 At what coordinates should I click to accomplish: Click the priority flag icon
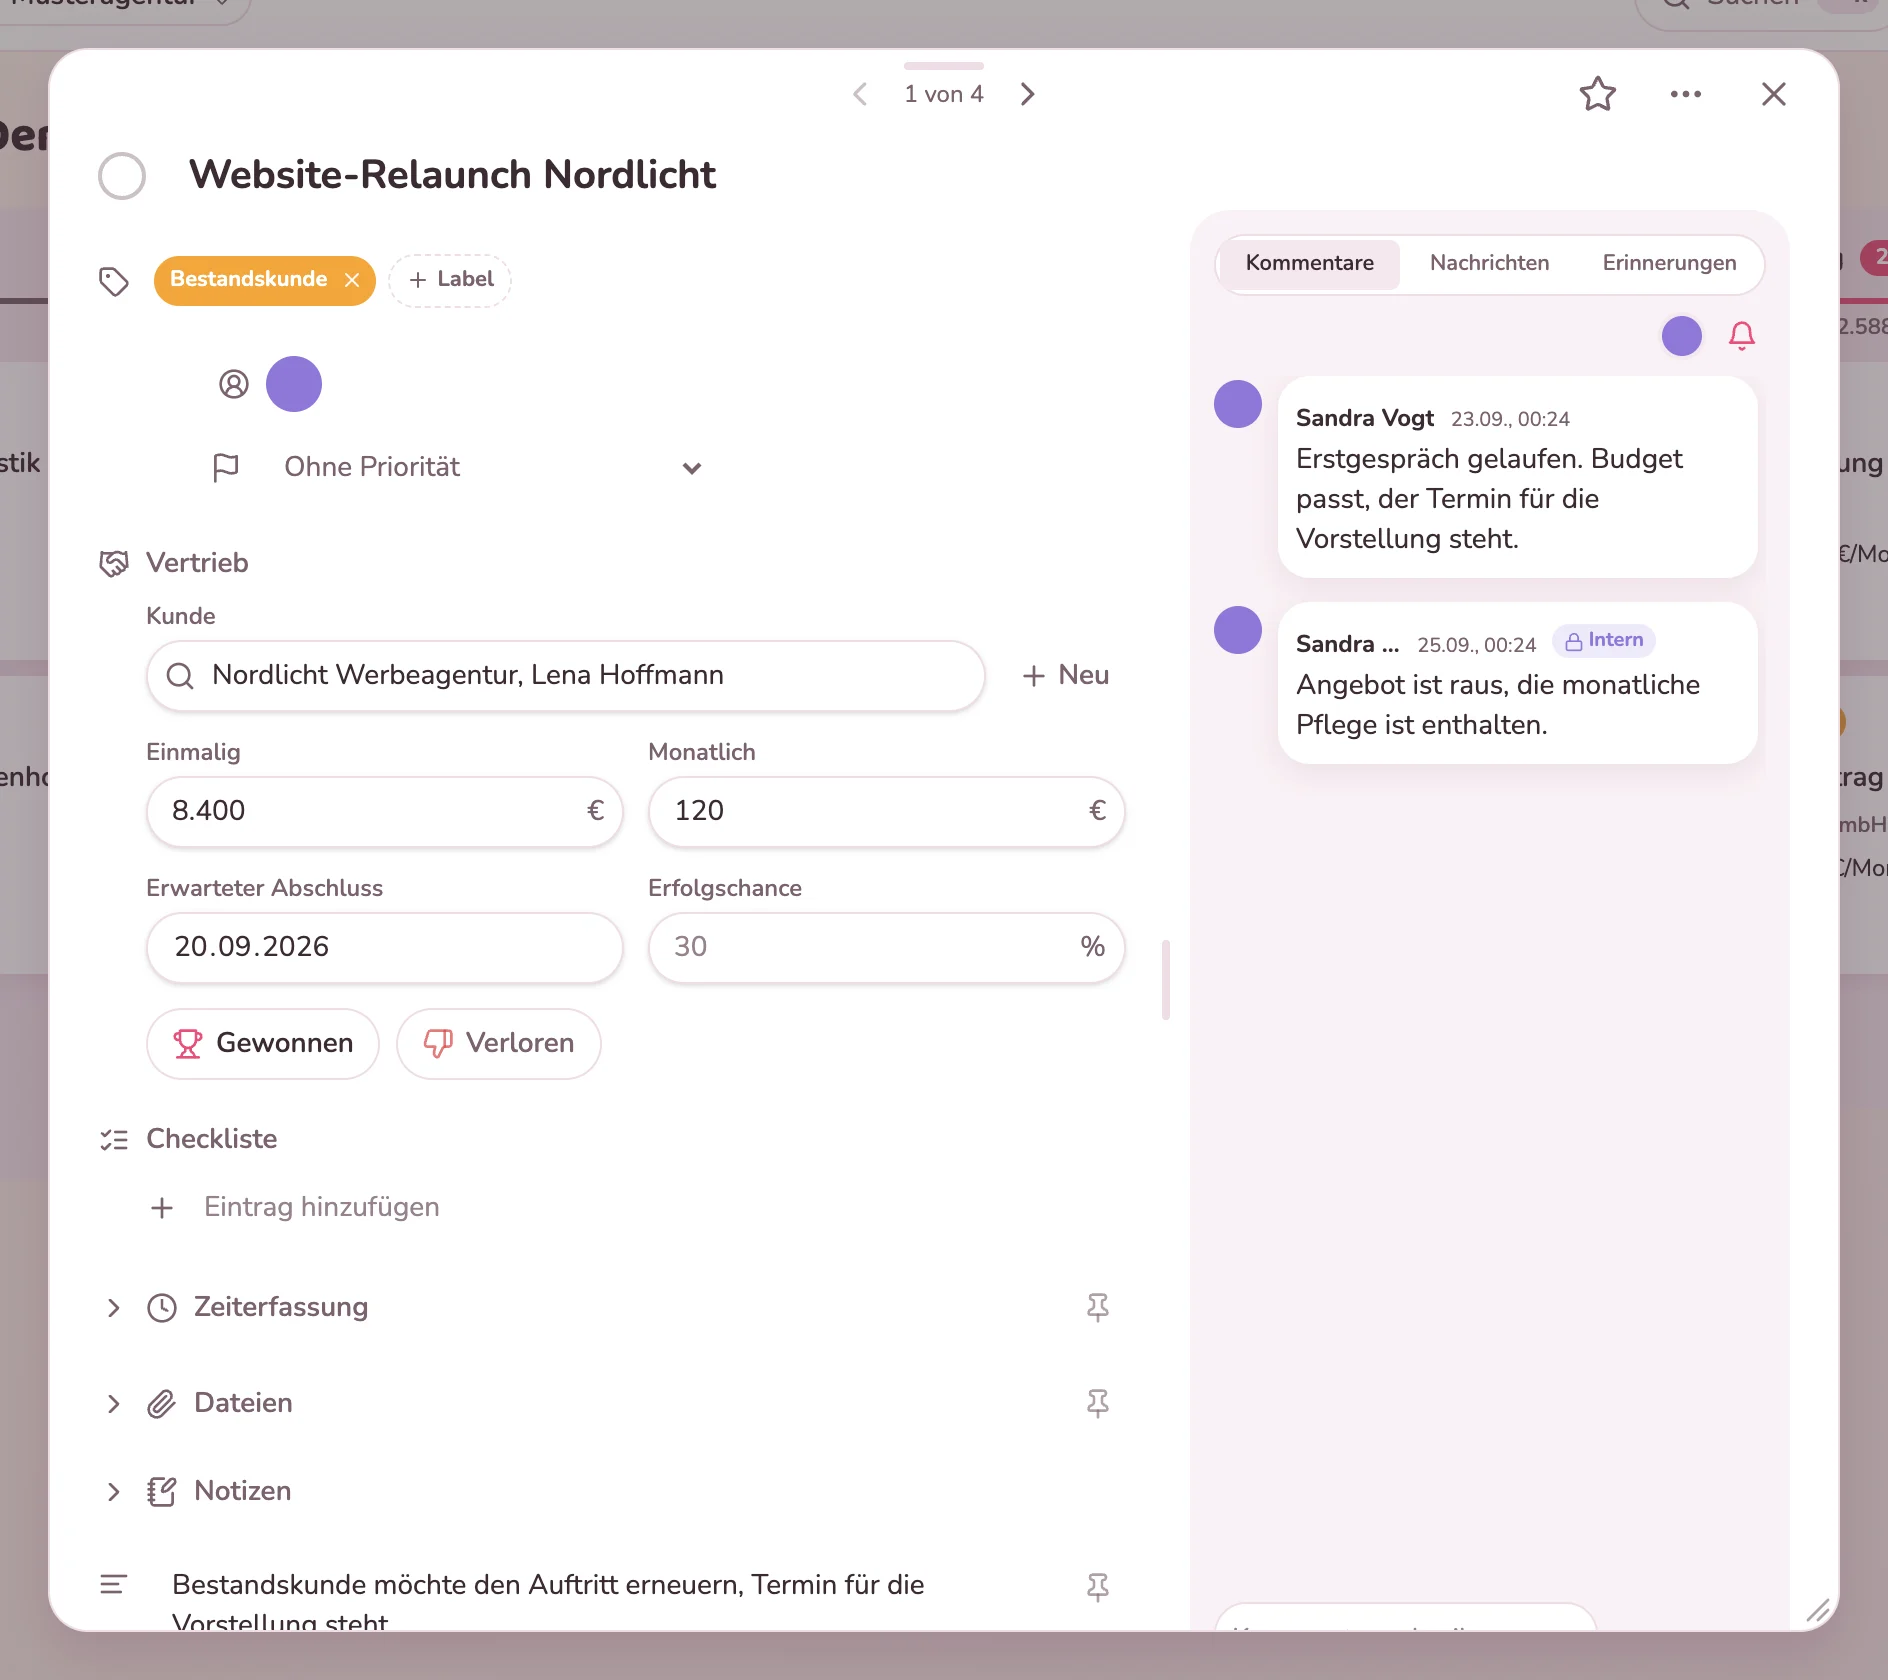click(x=226, y=467)
